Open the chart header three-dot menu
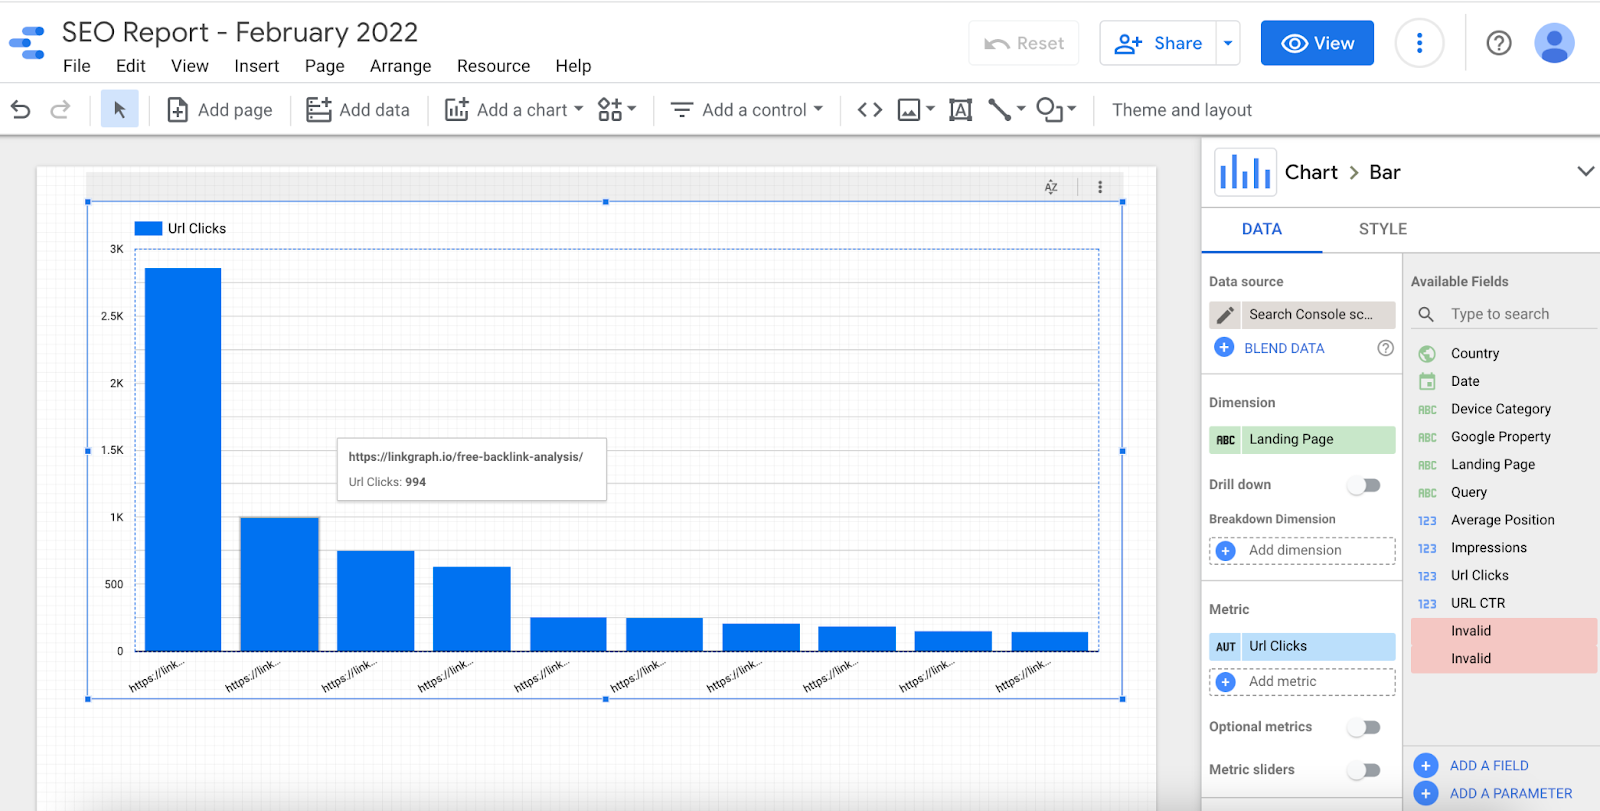The height and width of the screenshot is (811, 1600). (x=1100, y=187)
